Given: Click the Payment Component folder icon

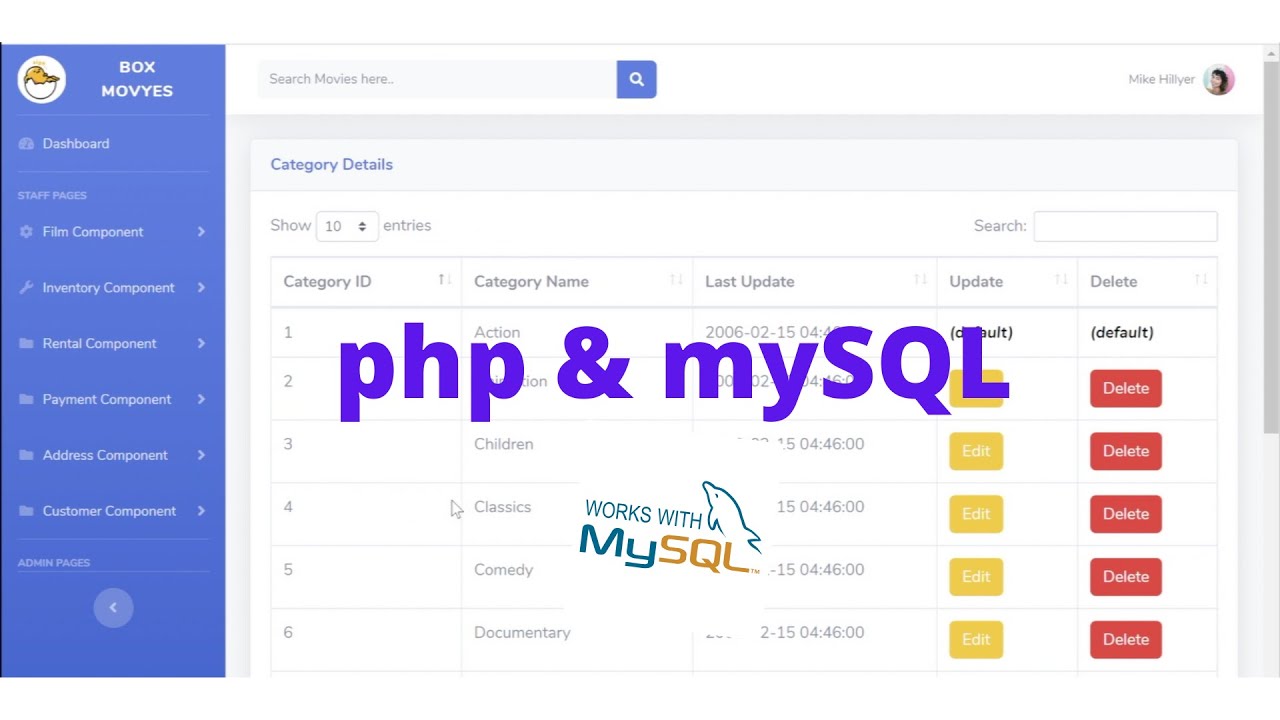Looking at the screenshot, I should [26, 400].
